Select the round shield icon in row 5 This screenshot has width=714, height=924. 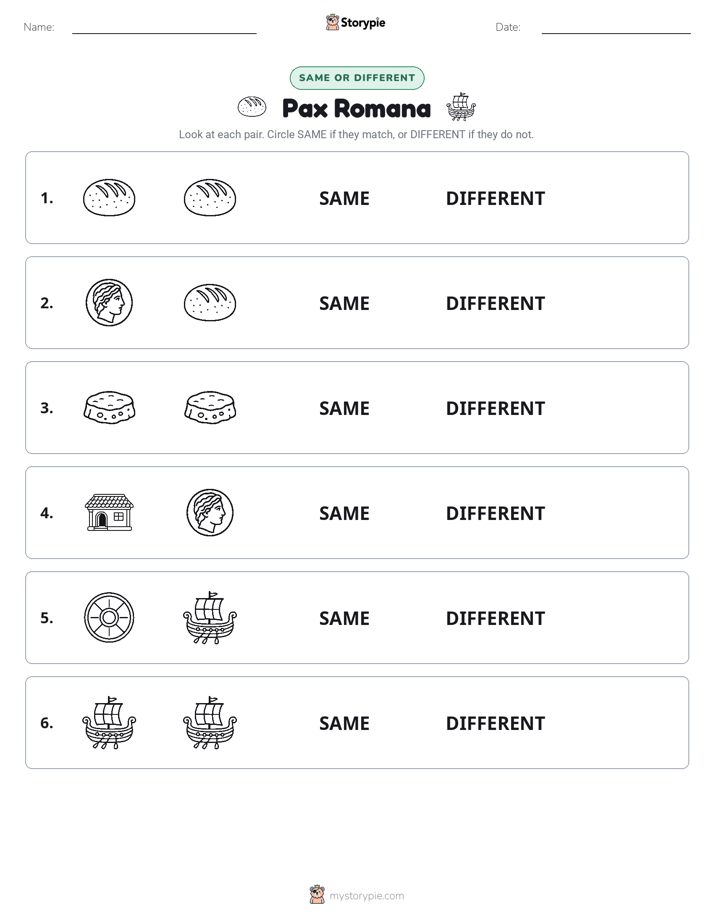[109, 618]
